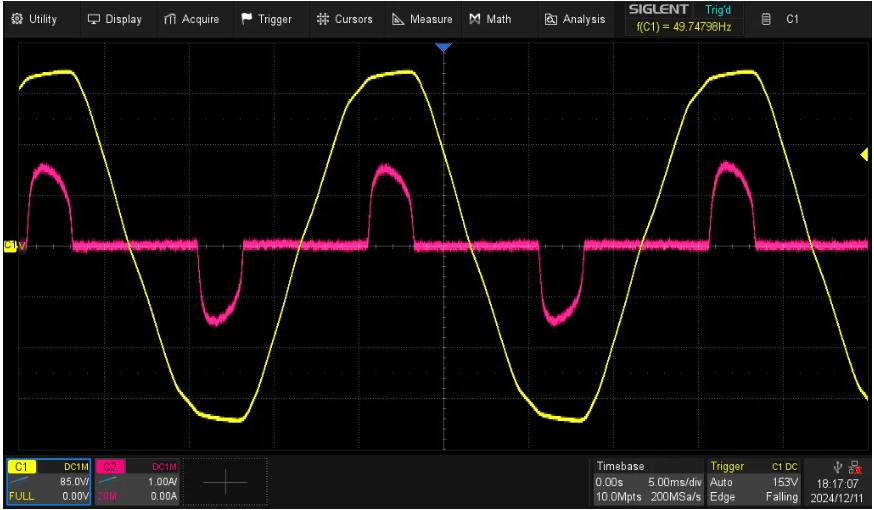Click C1 coupling label DC1M
The height and width of the screenshot is (510, 874).
click(76, 467)
